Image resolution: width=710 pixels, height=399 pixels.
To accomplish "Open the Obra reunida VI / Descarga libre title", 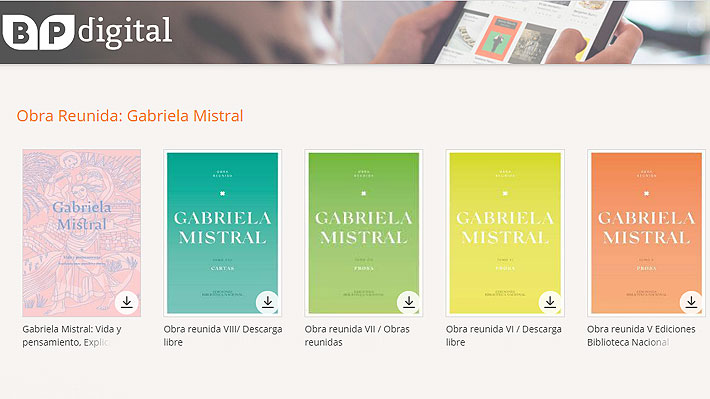I will pos(504,336).
